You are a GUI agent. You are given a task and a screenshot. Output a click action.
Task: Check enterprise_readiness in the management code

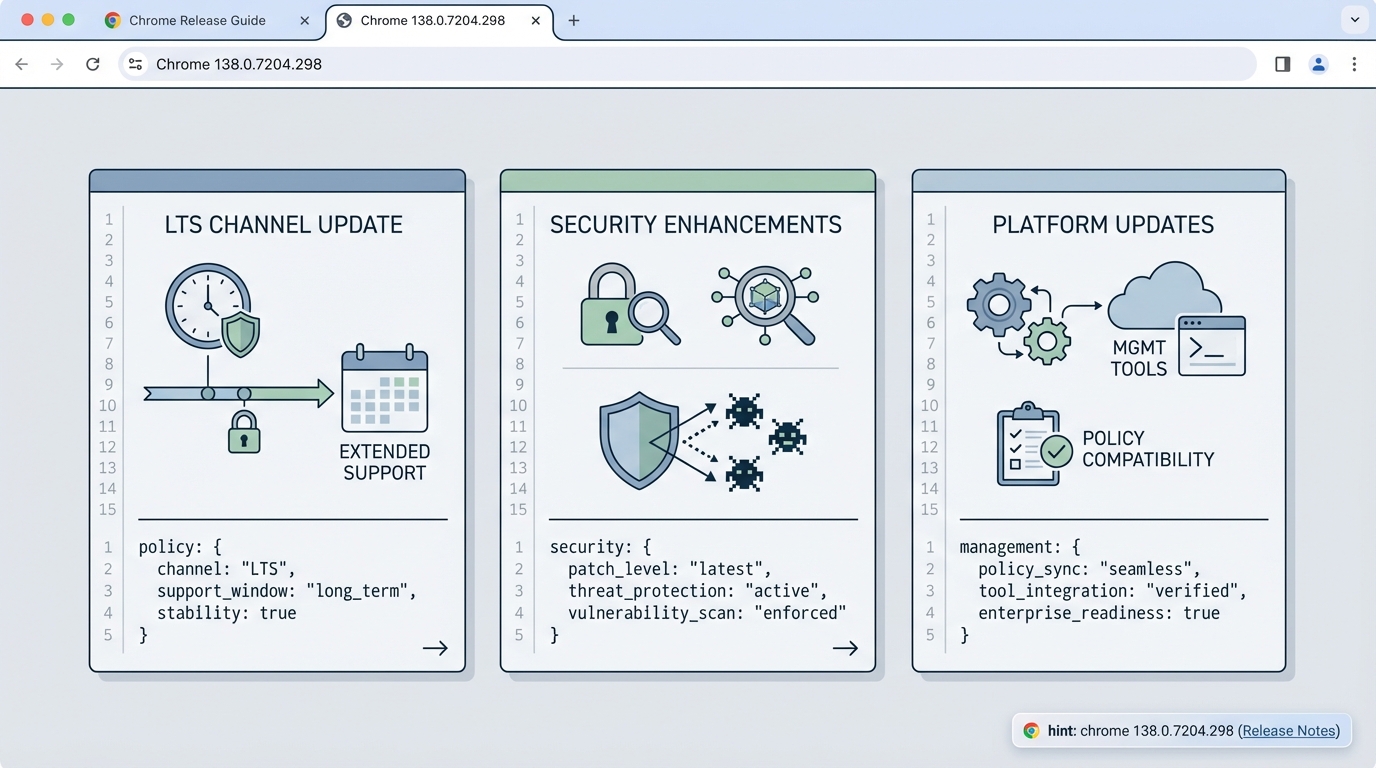[1091, 613]
